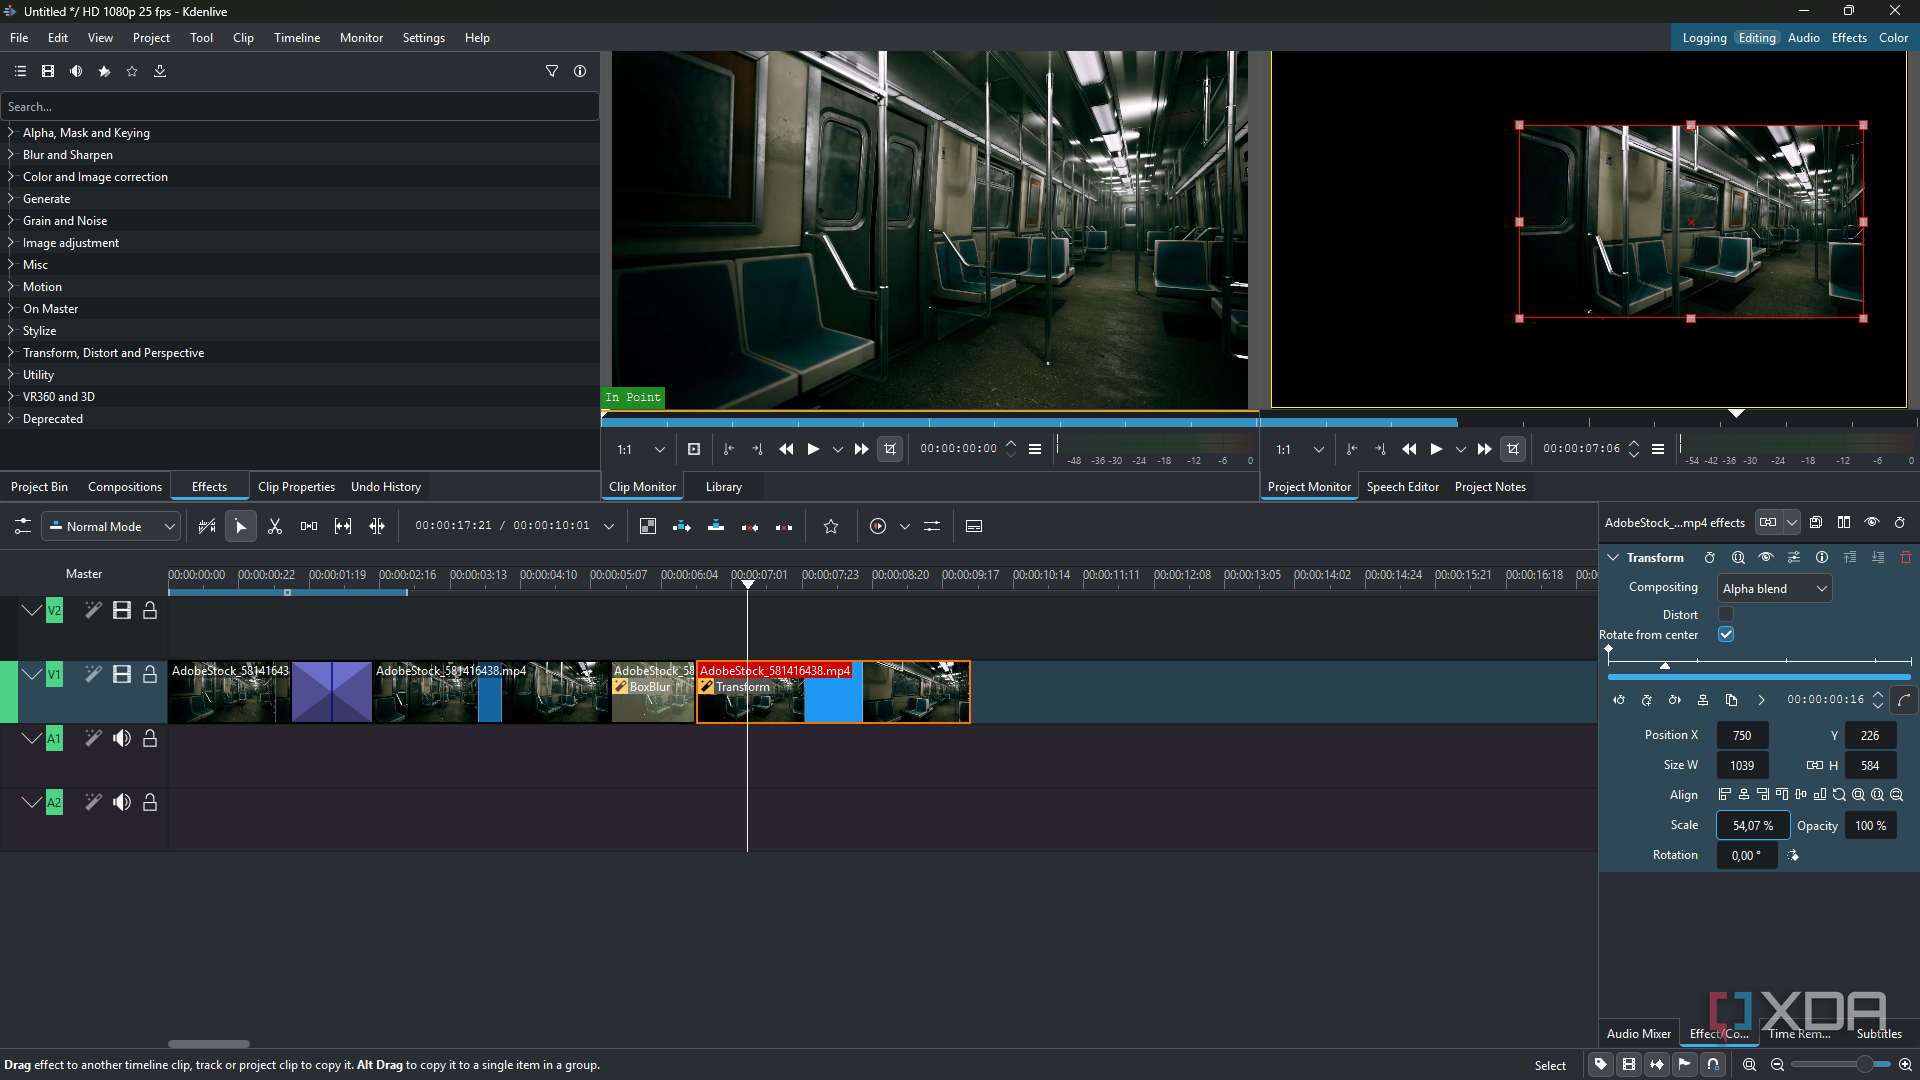The image size is (1920, 1080).
Task: Open the Compositing Alpha blend dropdown
Action: click(x=1775, y=588)
